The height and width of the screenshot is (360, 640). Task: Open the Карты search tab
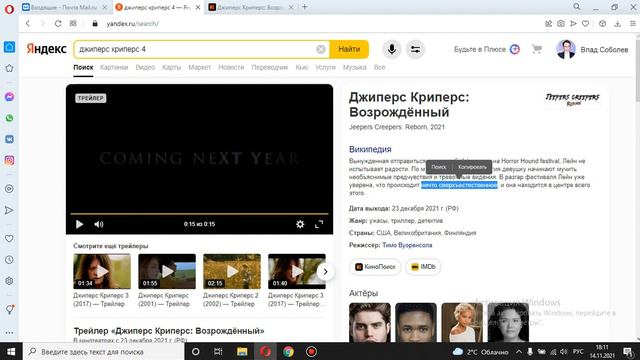tap(171, 67)
